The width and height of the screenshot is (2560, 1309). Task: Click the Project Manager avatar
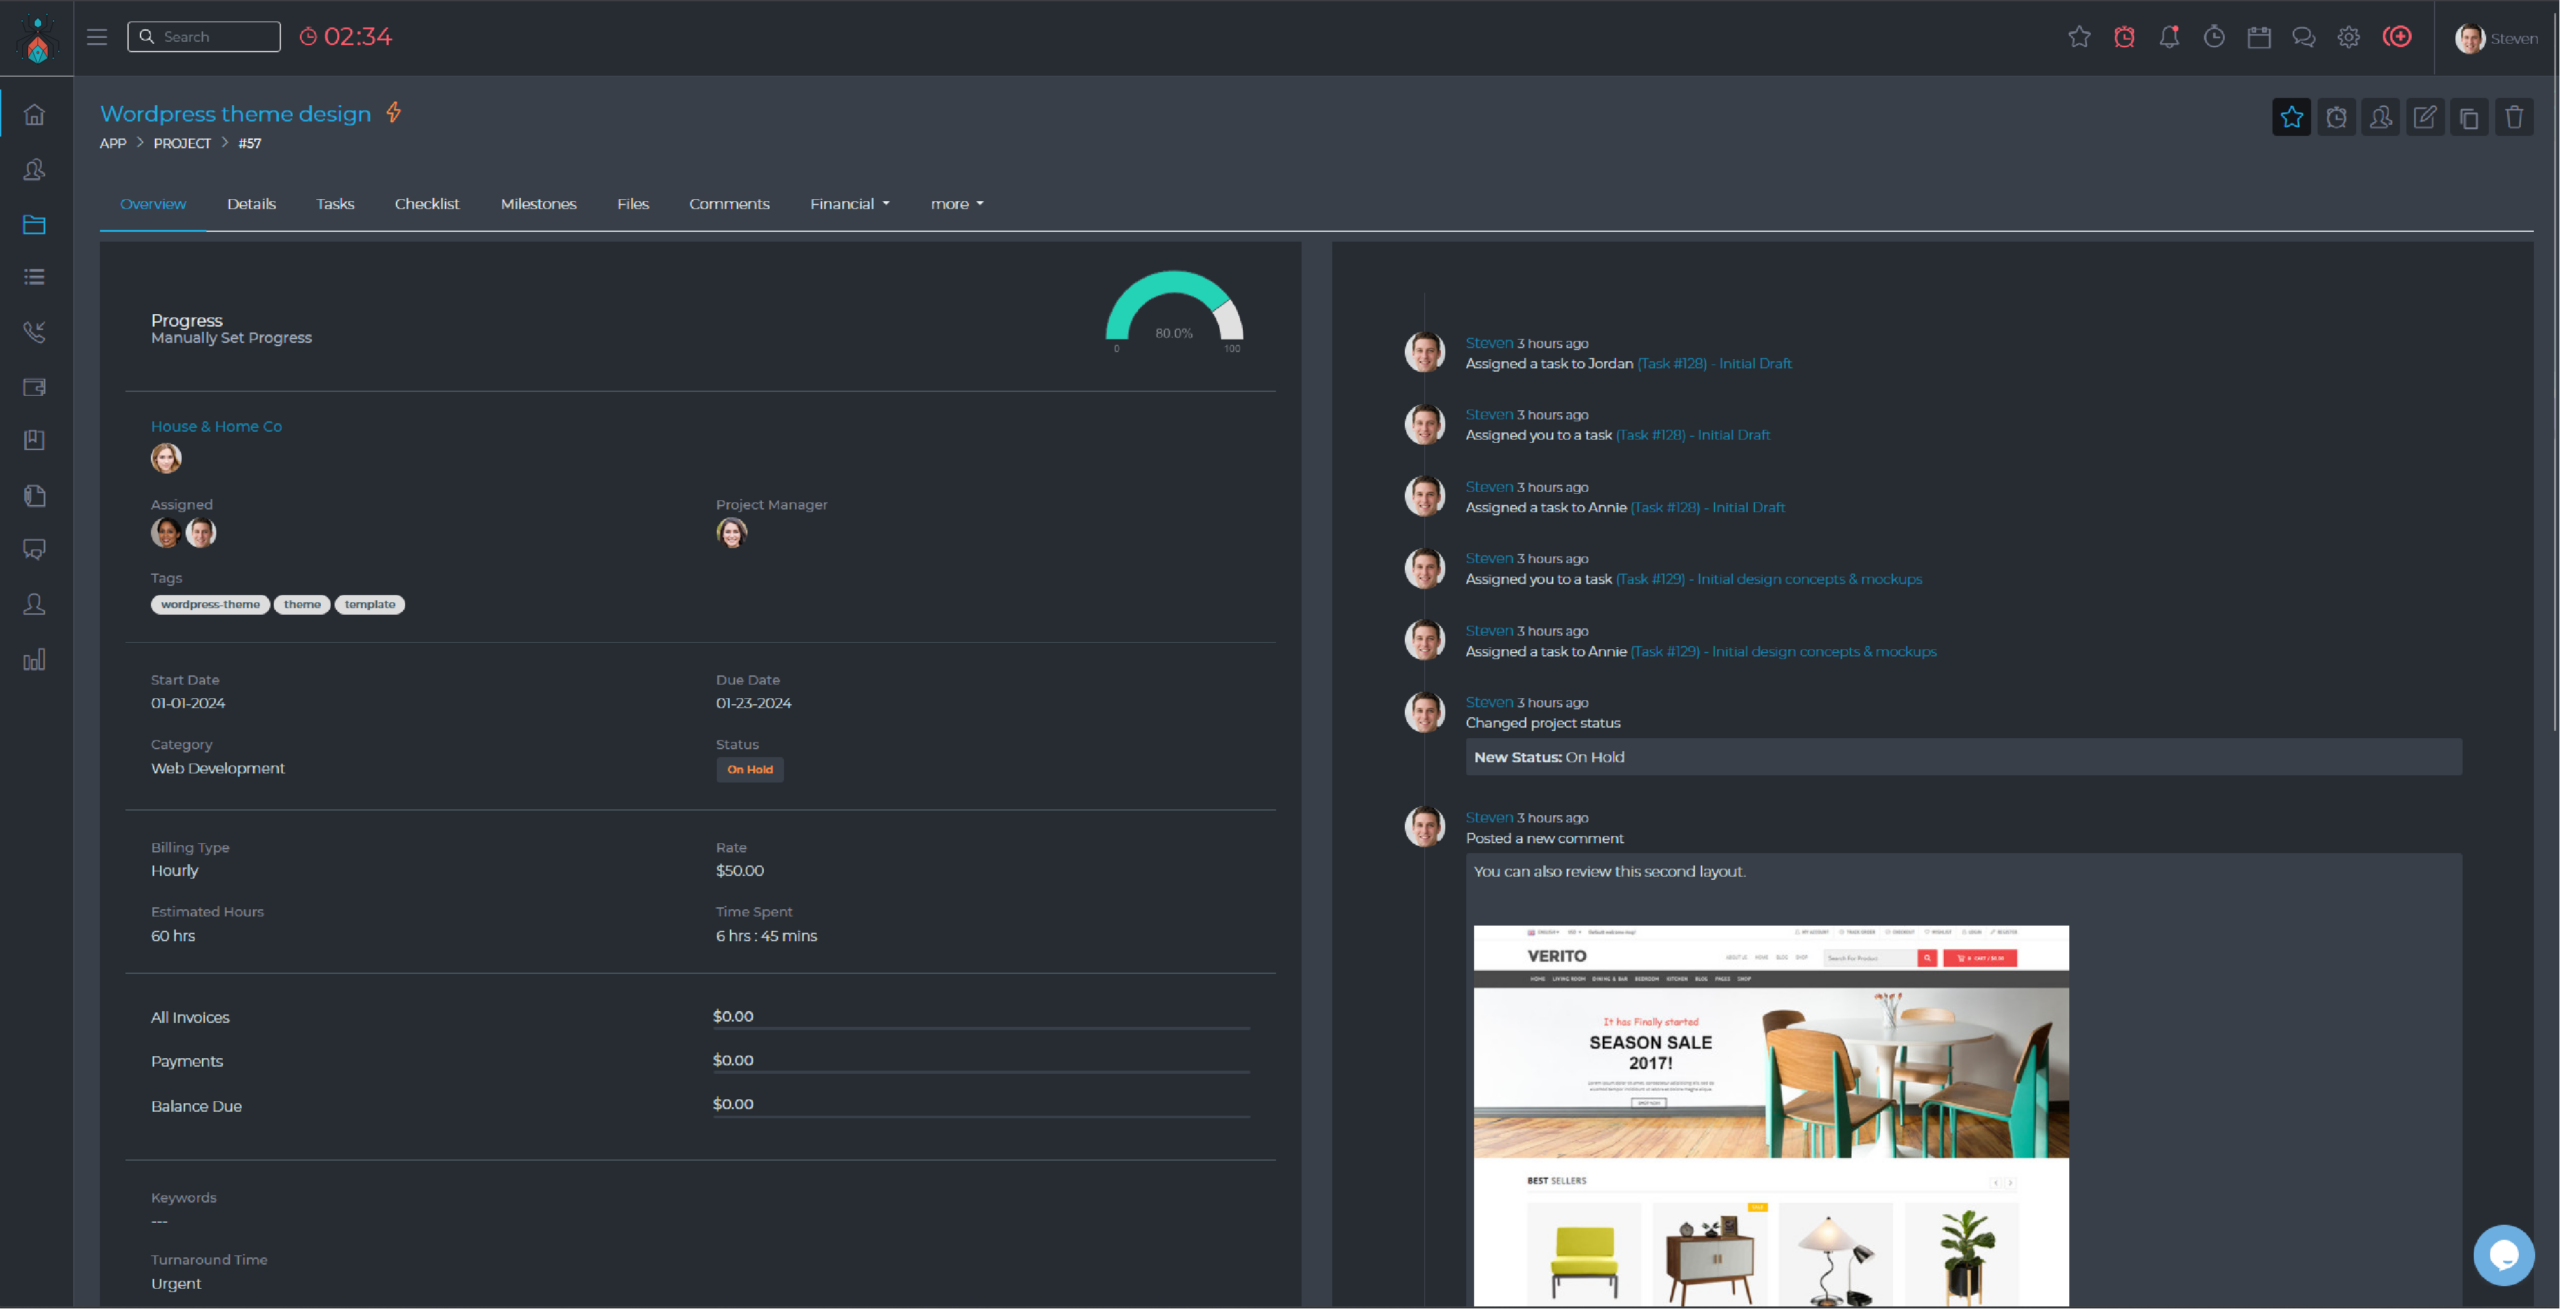tap(732, 533)
